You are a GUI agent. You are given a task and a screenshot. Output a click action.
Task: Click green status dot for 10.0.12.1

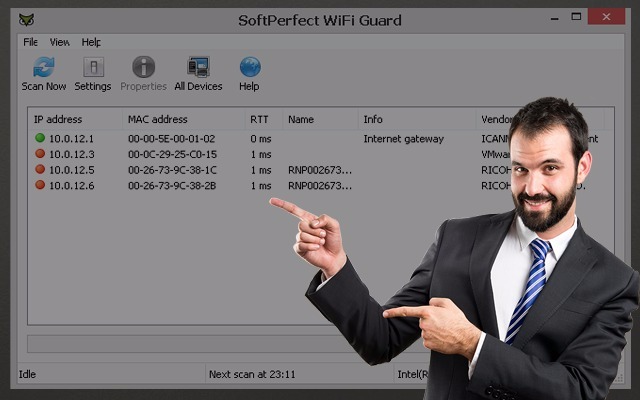click(40, 138)
